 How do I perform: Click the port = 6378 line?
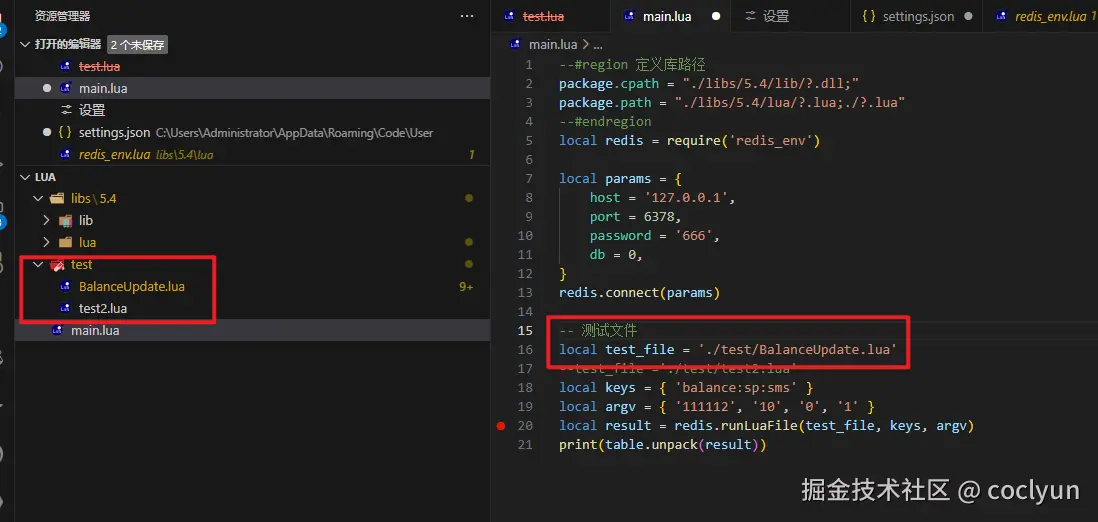[636, 216]
